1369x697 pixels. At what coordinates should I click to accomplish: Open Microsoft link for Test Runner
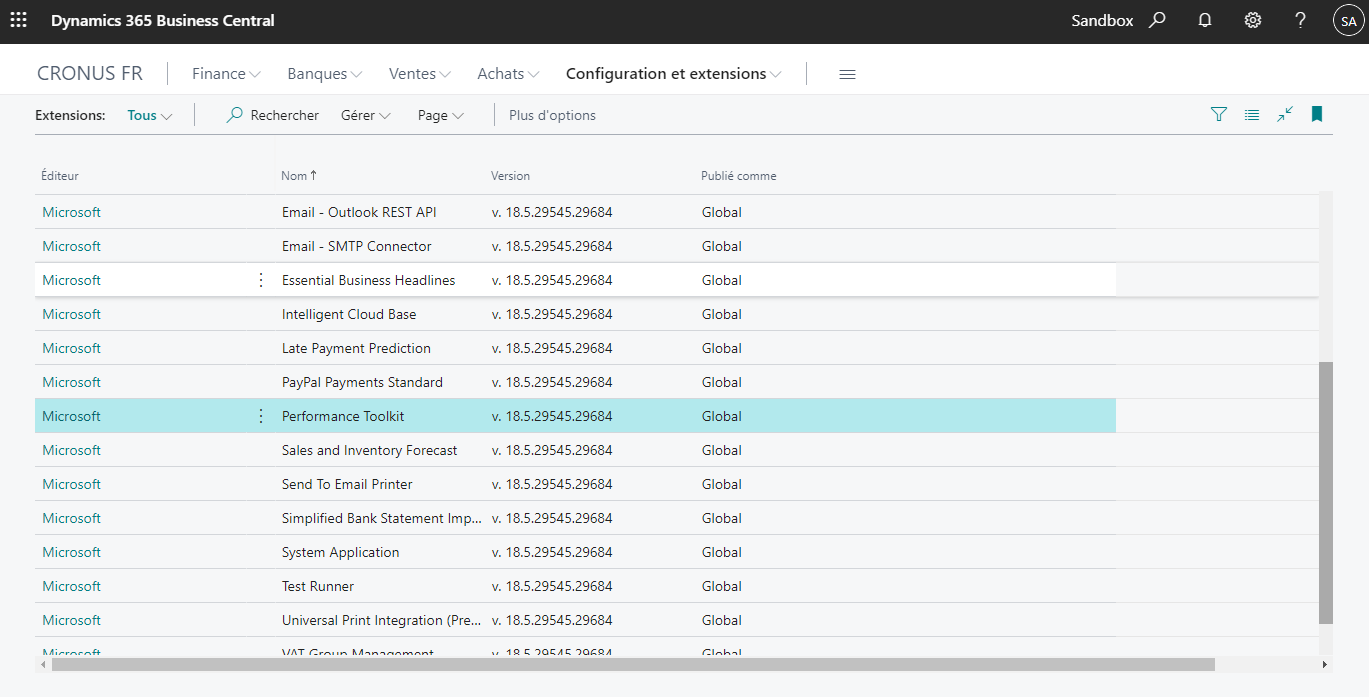[x=72, y=586]
